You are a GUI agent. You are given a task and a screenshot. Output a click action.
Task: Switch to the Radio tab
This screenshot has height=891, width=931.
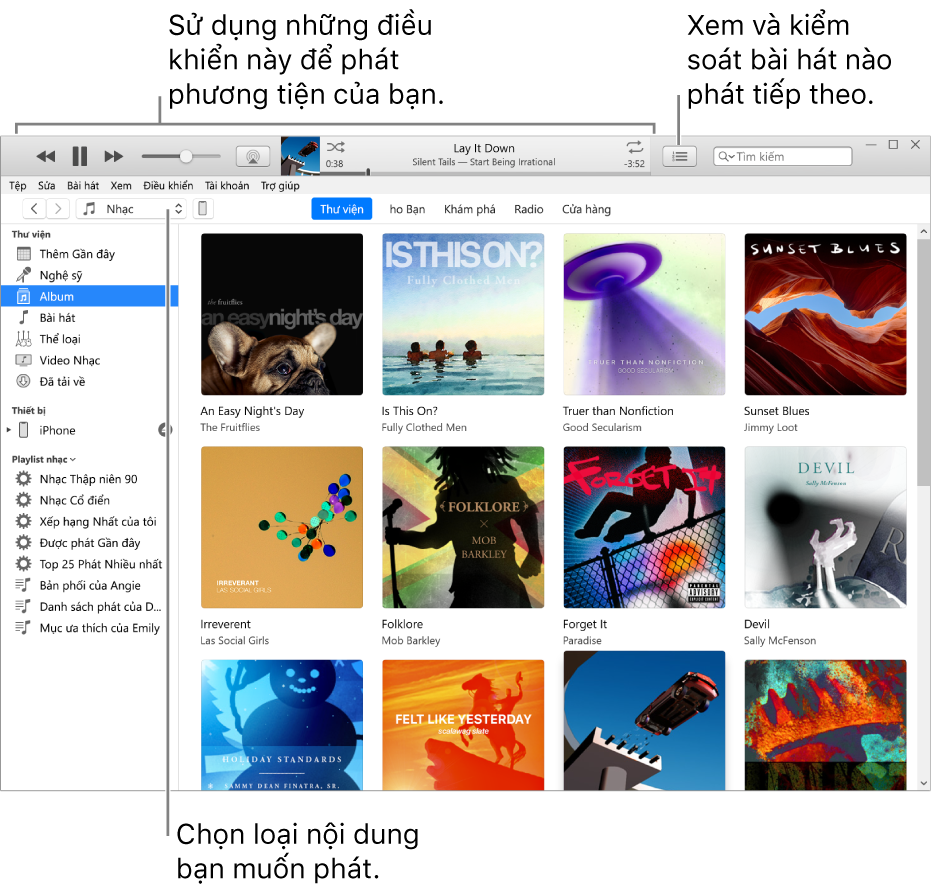tap(528, 209)
